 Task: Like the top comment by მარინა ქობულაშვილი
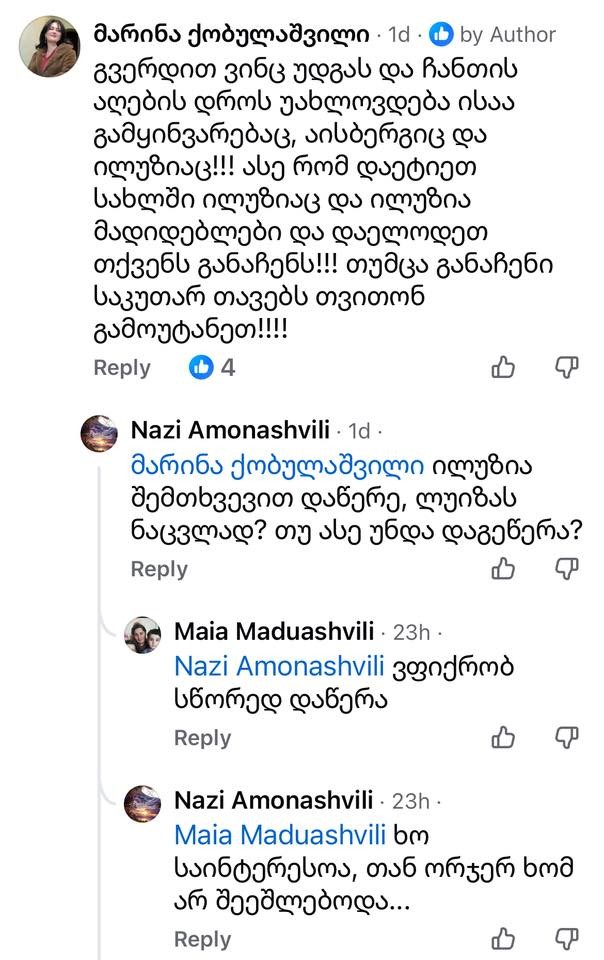(x=504, y=367)
